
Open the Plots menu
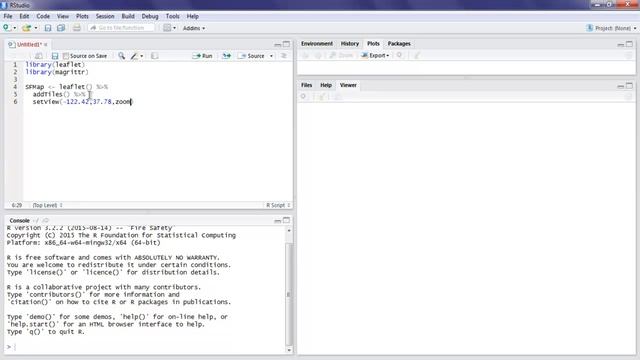click(82, 16)
